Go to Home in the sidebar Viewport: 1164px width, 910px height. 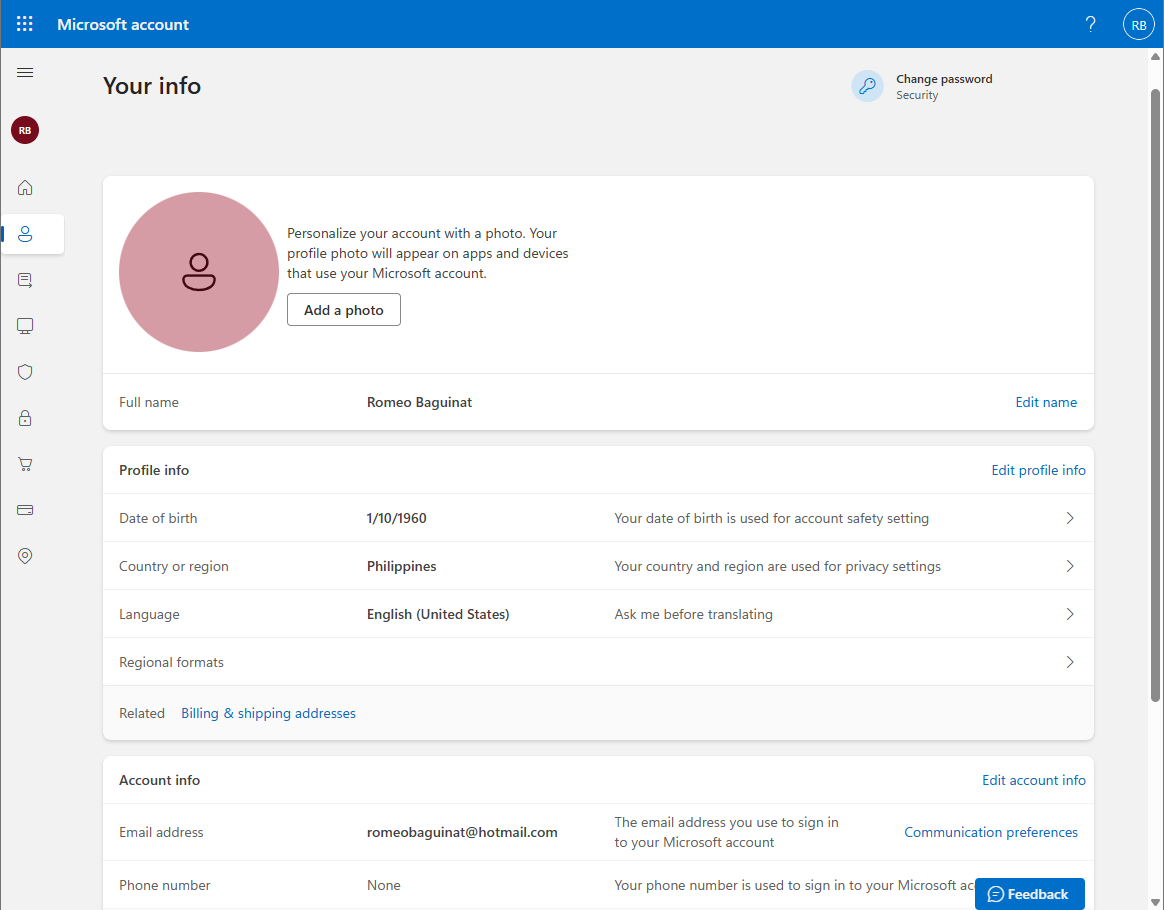coord(25,188)
